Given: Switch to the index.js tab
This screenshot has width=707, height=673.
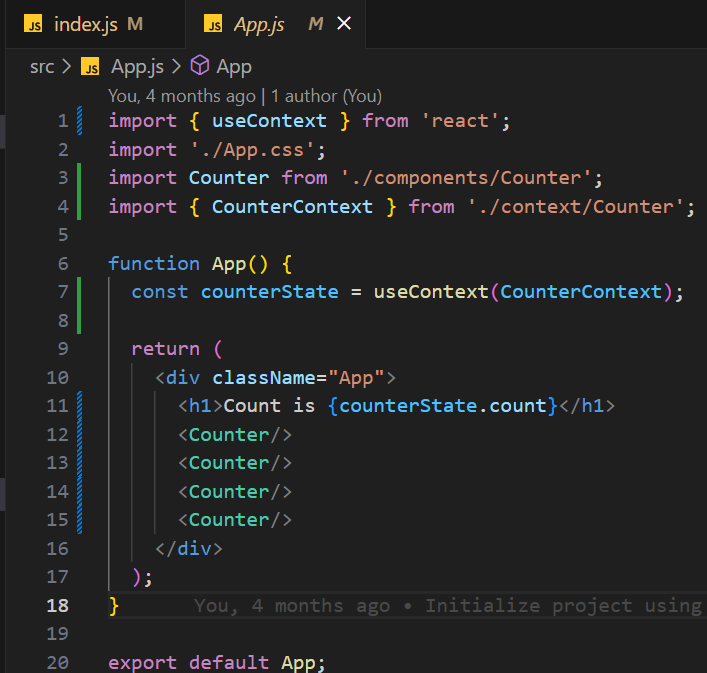Looking at the screenshot, I should (95, 24).
